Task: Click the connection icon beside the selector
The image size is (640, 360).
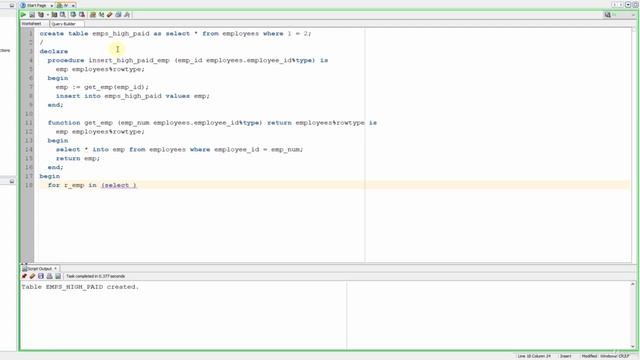Action: coord(607,15)
